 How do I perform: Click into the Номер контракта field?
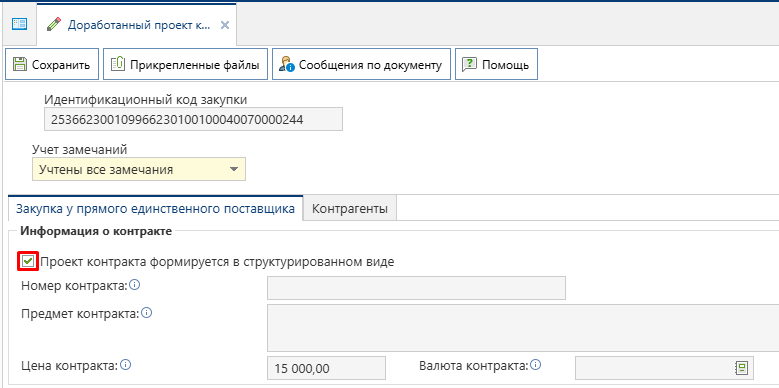(x=416, y=288)
